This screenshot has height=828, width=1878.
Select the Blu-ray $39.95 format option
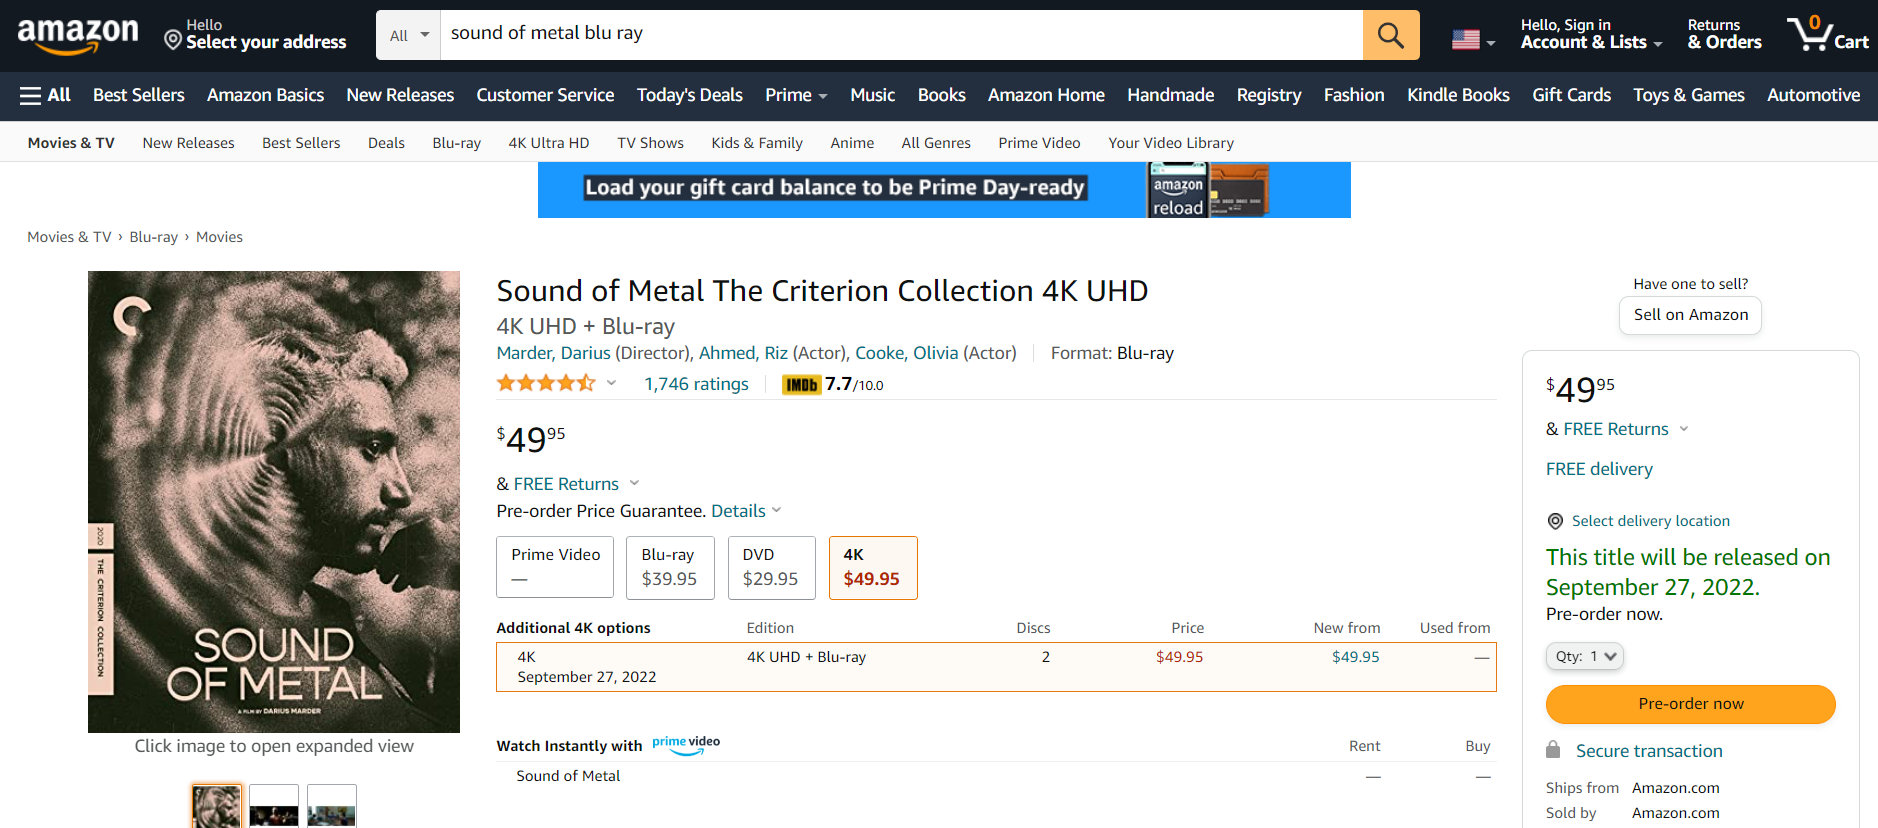point(670,567)
